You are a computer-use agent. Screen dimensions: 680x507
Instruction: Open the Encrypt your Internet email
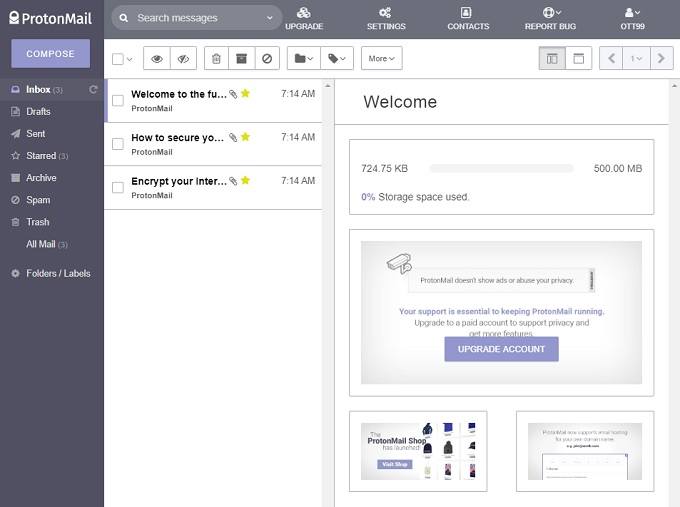pyautogui.click(x=214, y=187)
